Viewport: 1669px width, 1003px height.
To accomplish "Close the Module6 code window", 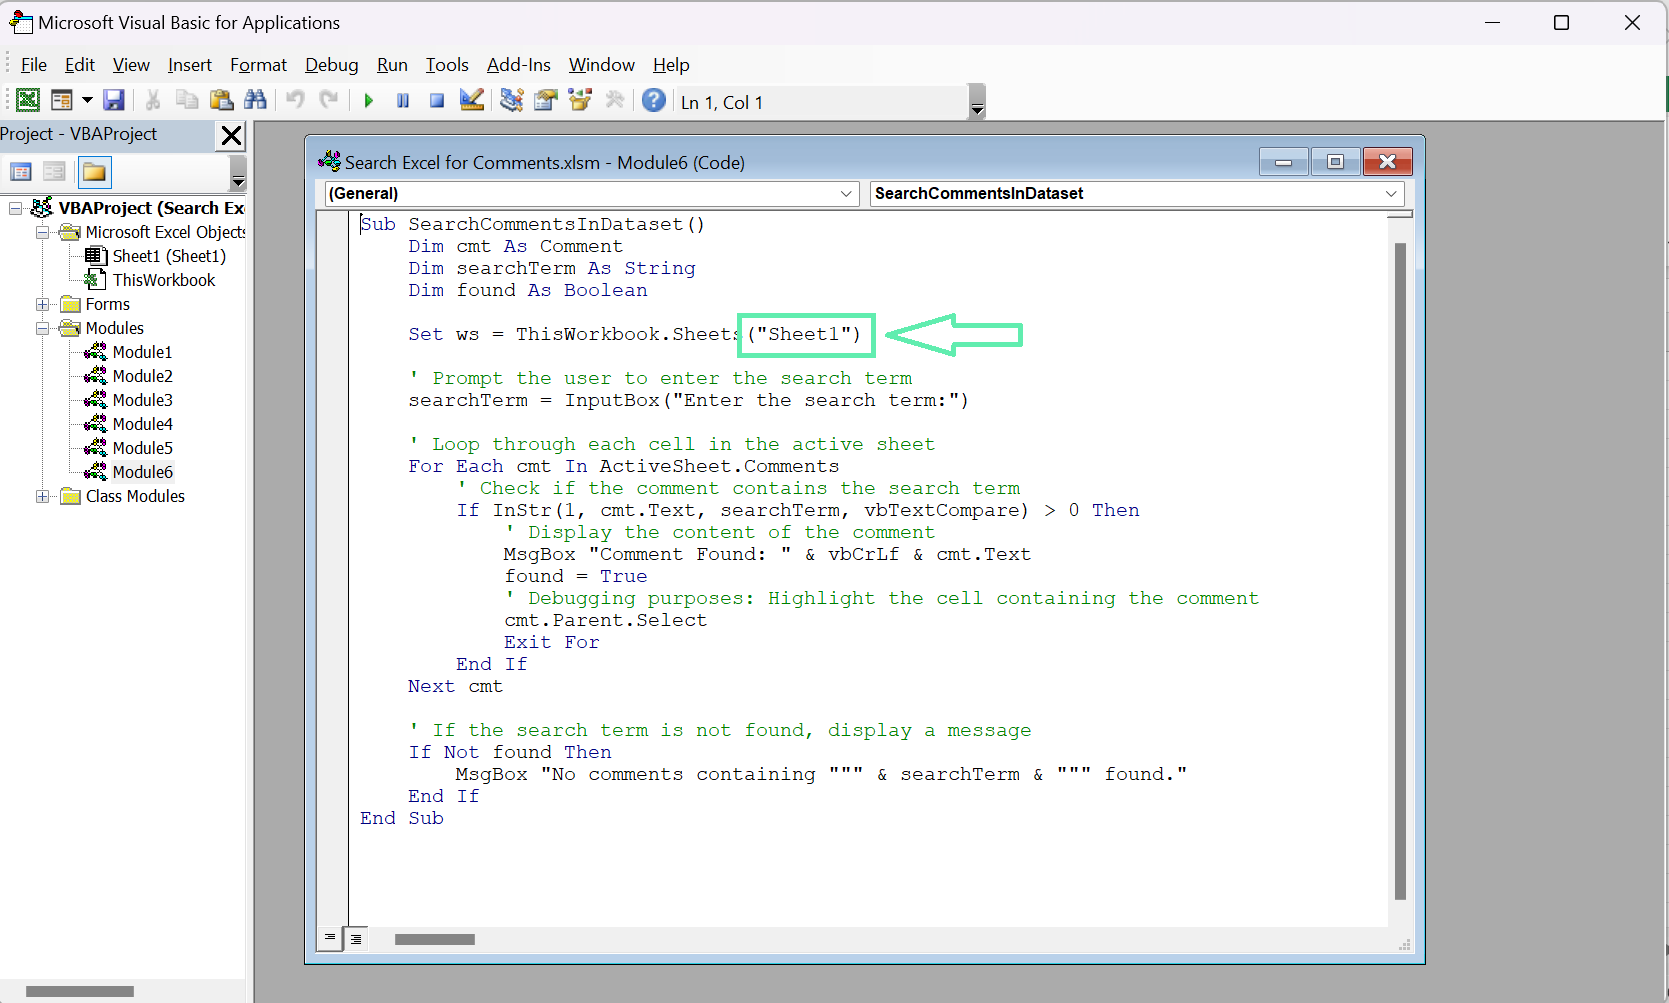I will pos(1387,162).
